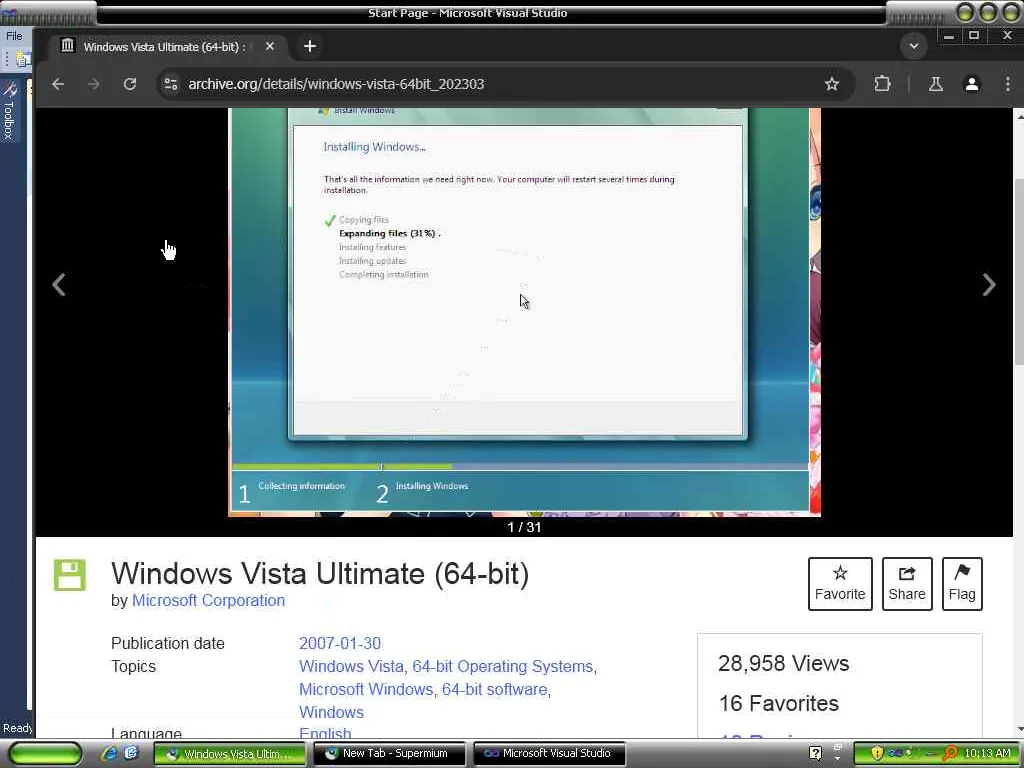Bookmark this page with the star
The image size is (1024, 768).
(x=831, y=84)
